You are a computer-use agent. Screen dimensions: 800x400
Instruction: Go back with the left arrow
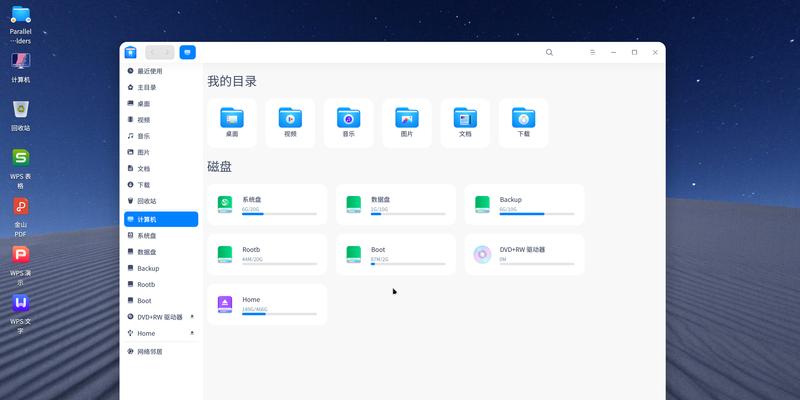click(x=152, y=52)
